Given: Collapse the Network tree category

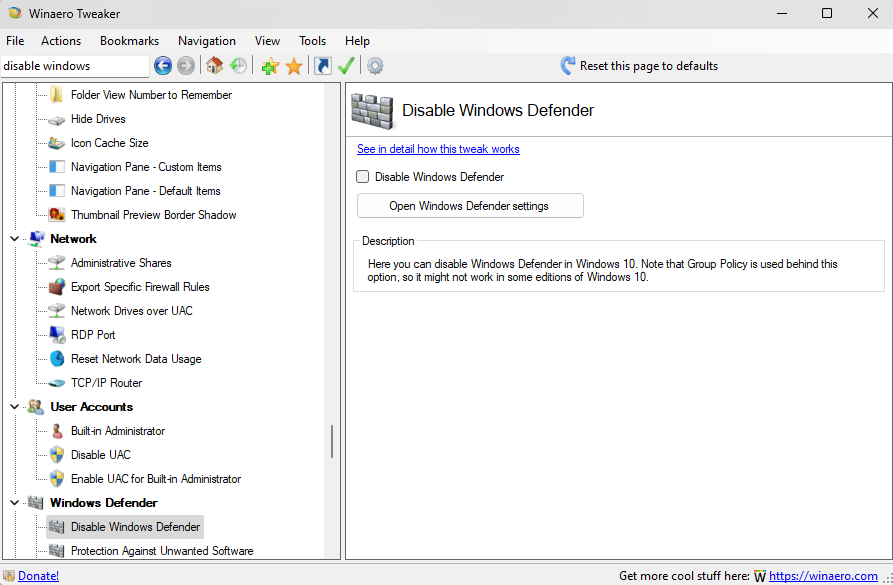Looking at the screenshot, I should (x=15, y=239).
